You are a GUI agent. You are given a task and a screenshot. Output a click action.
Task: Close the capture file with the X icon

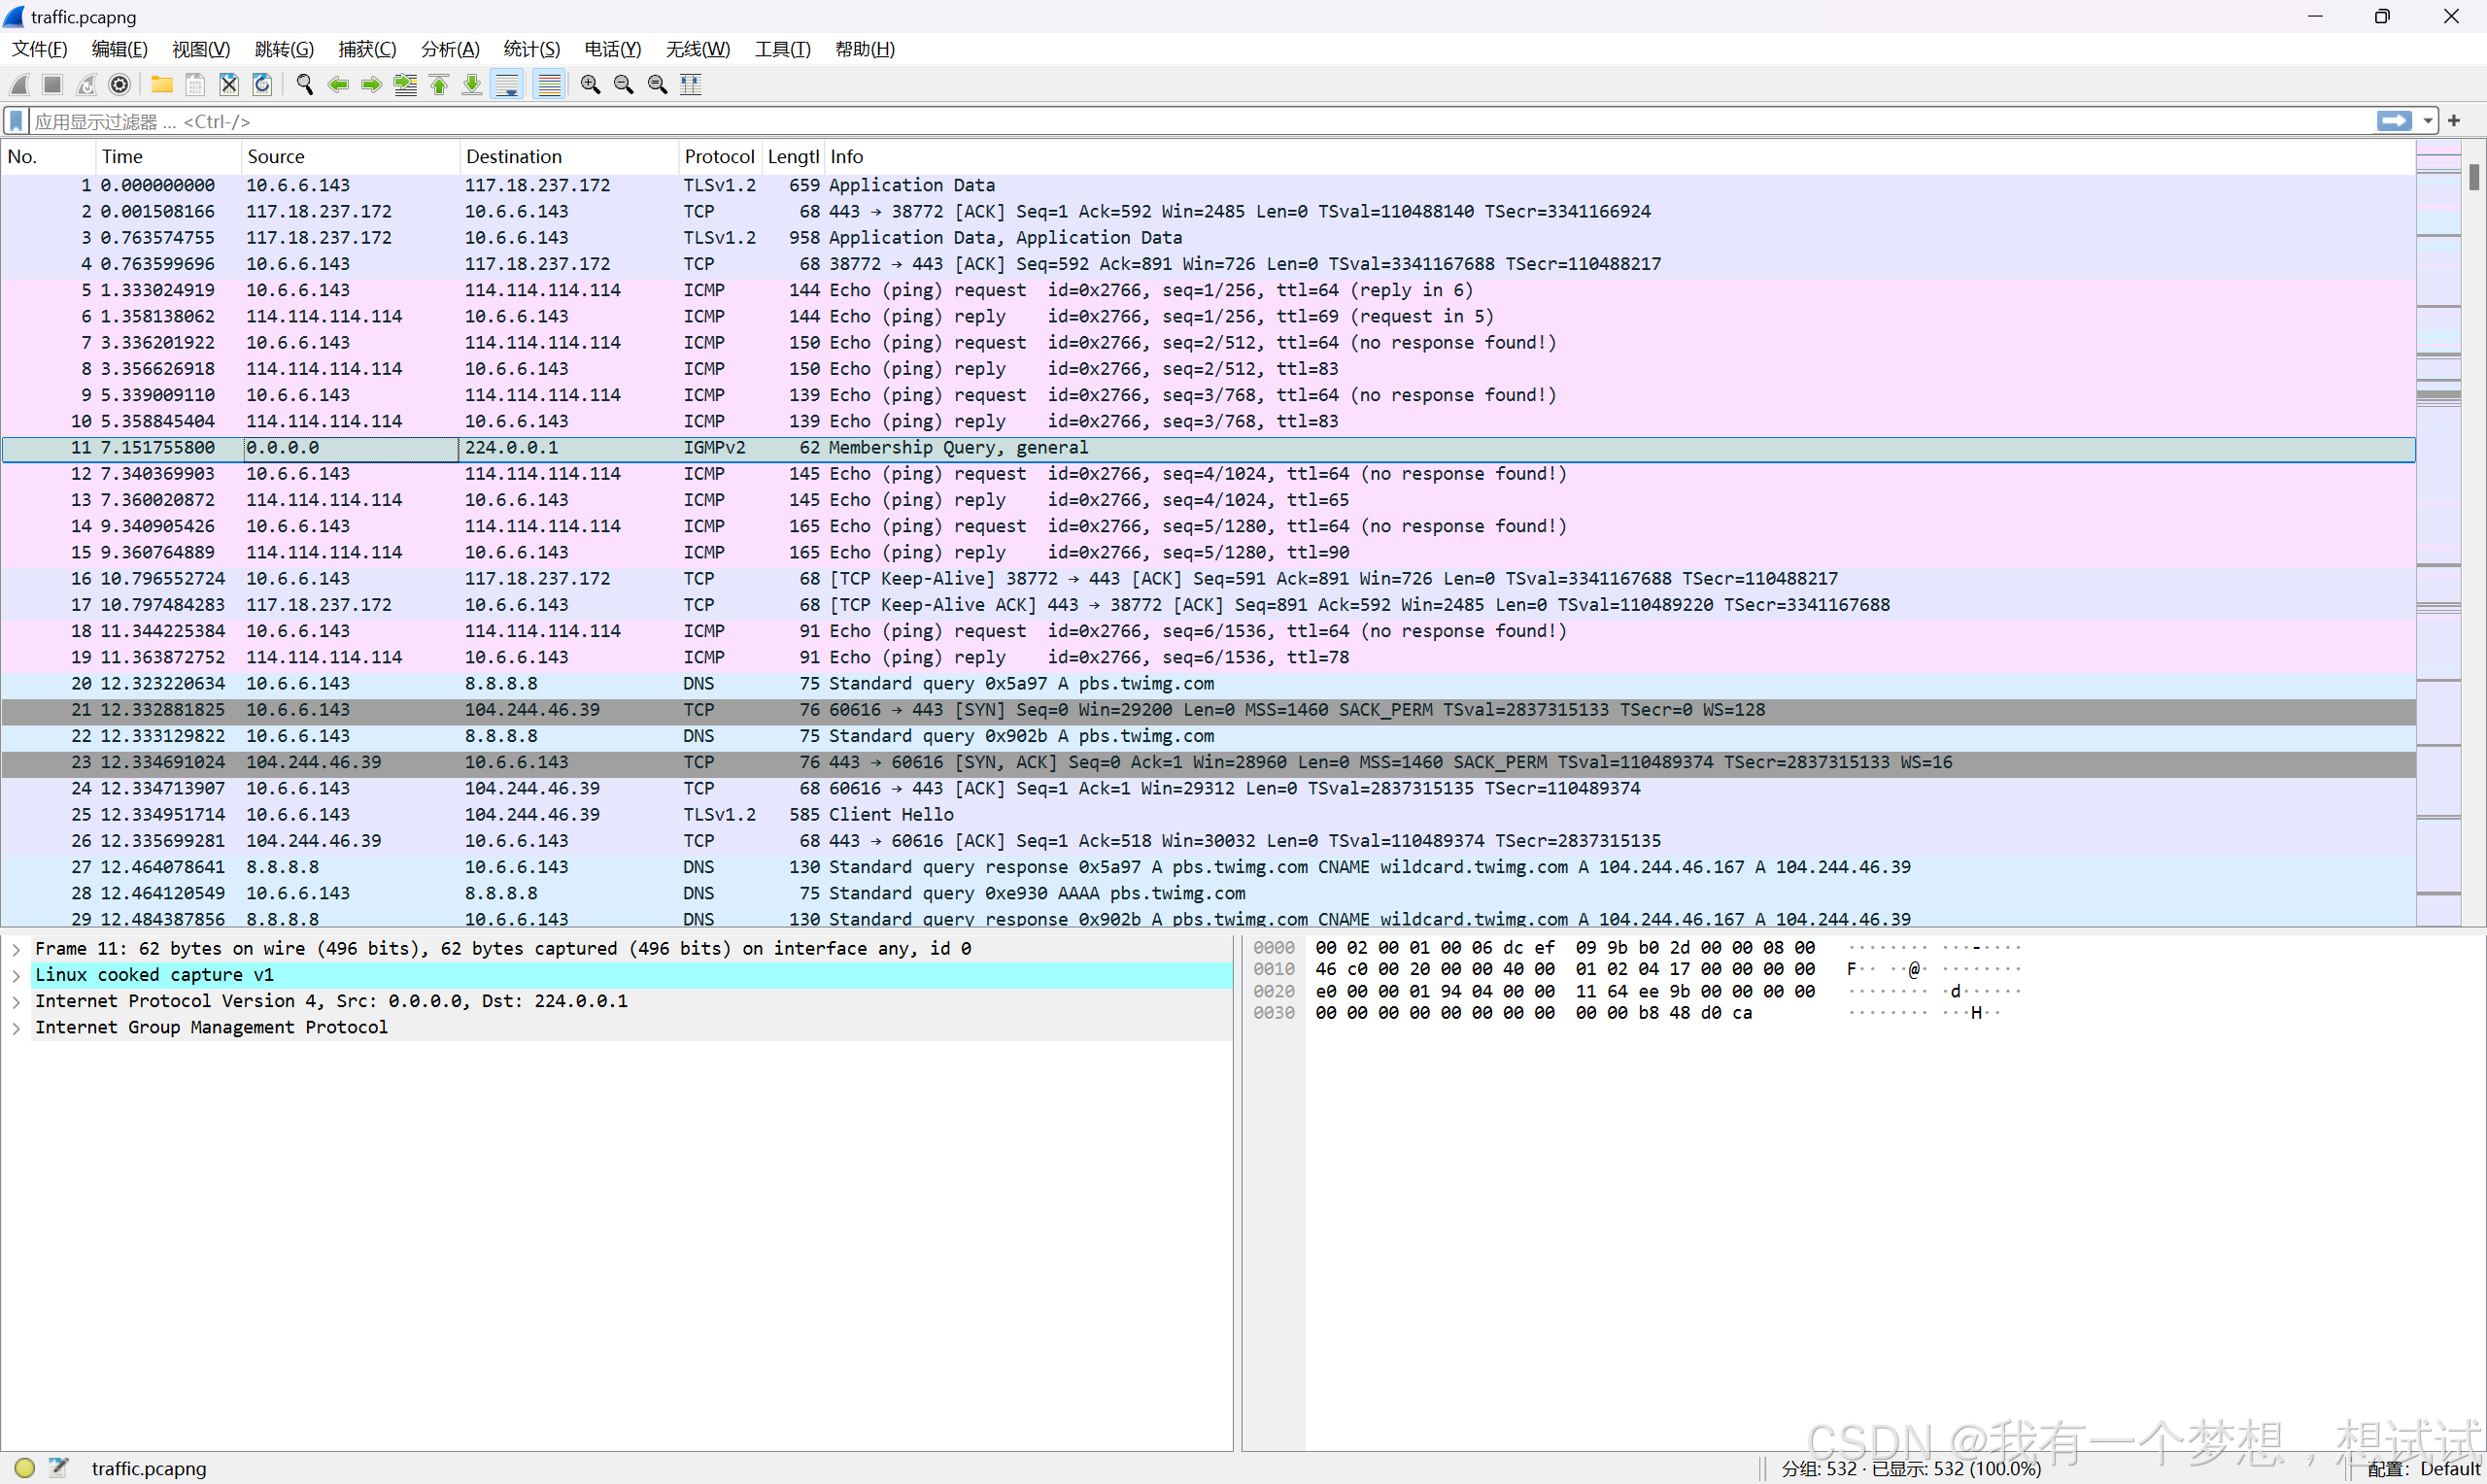[x=229, y=85]
